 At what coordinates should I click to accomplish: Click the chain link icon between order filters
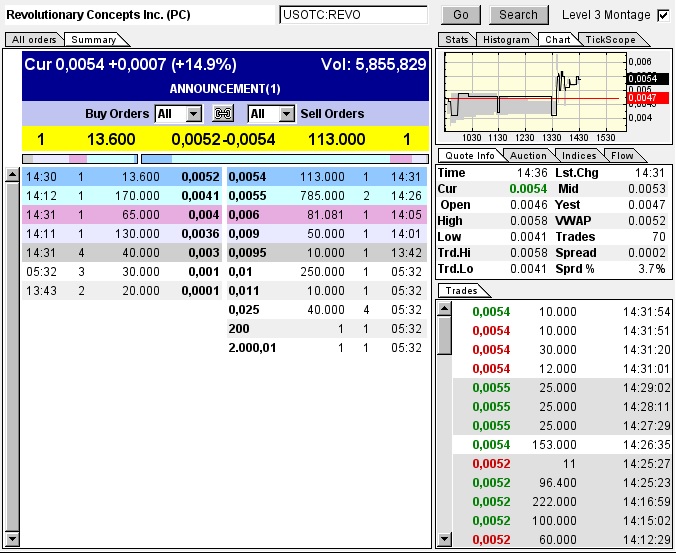(x=223, y=114)
